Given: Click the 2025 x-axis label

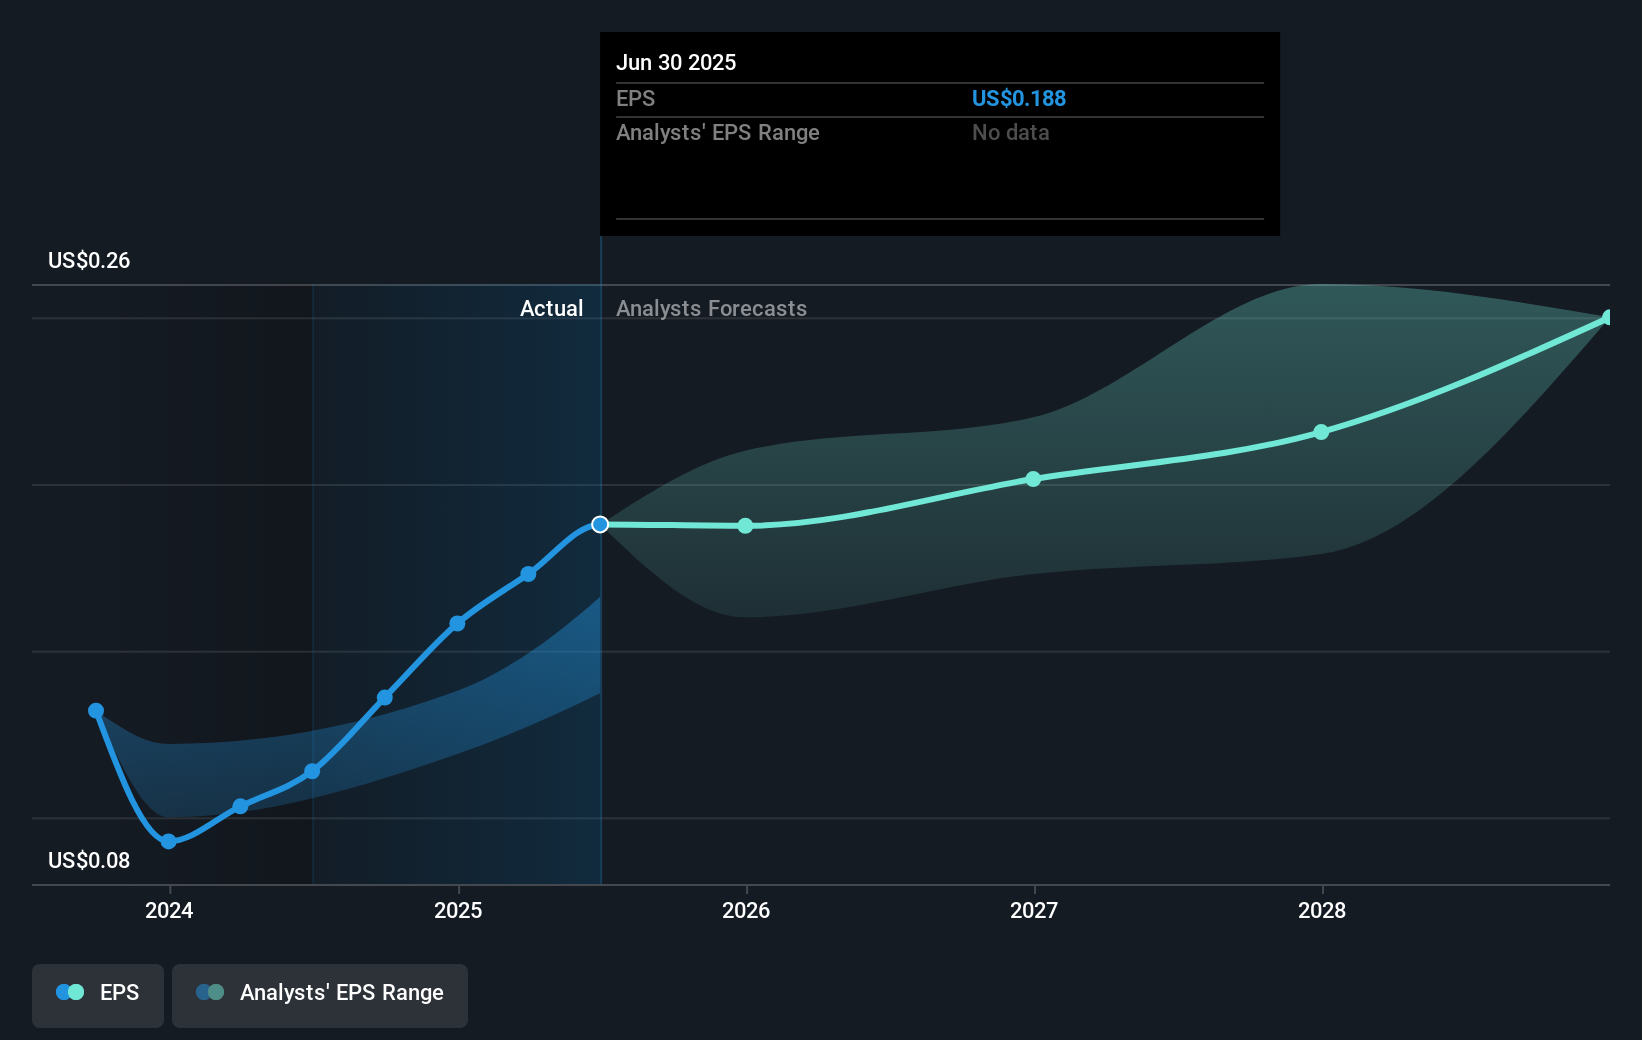Looking at the screenshot, I should point(458,910).
